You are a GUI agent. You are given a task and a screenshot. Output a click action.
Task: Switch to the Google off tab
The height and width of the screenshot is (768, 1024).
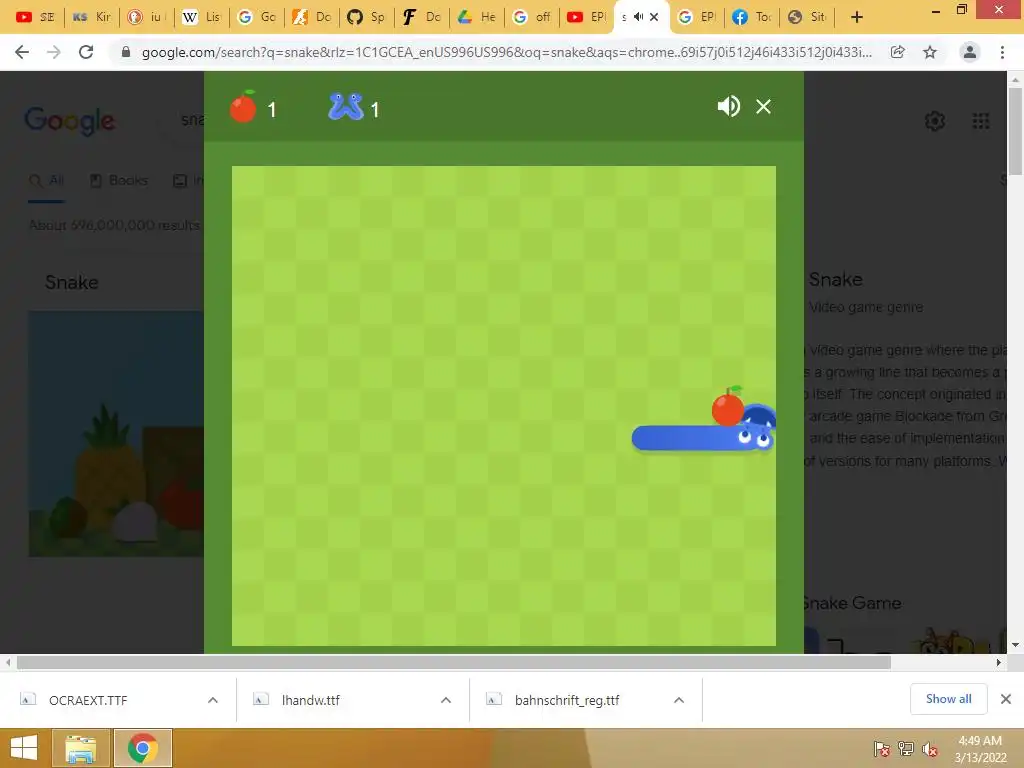[532, 17]
